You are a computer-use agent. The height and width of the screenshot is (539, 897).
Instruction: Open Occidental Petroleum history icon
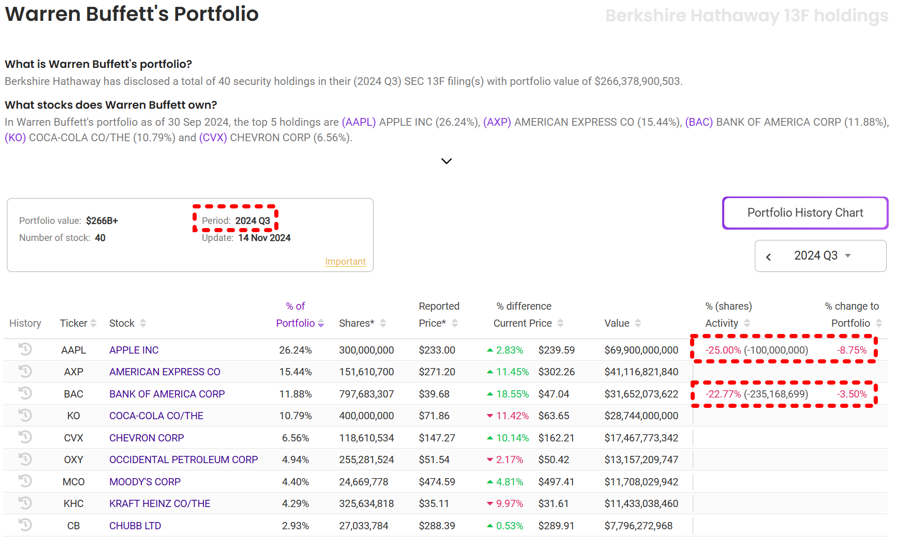point(25,460)
